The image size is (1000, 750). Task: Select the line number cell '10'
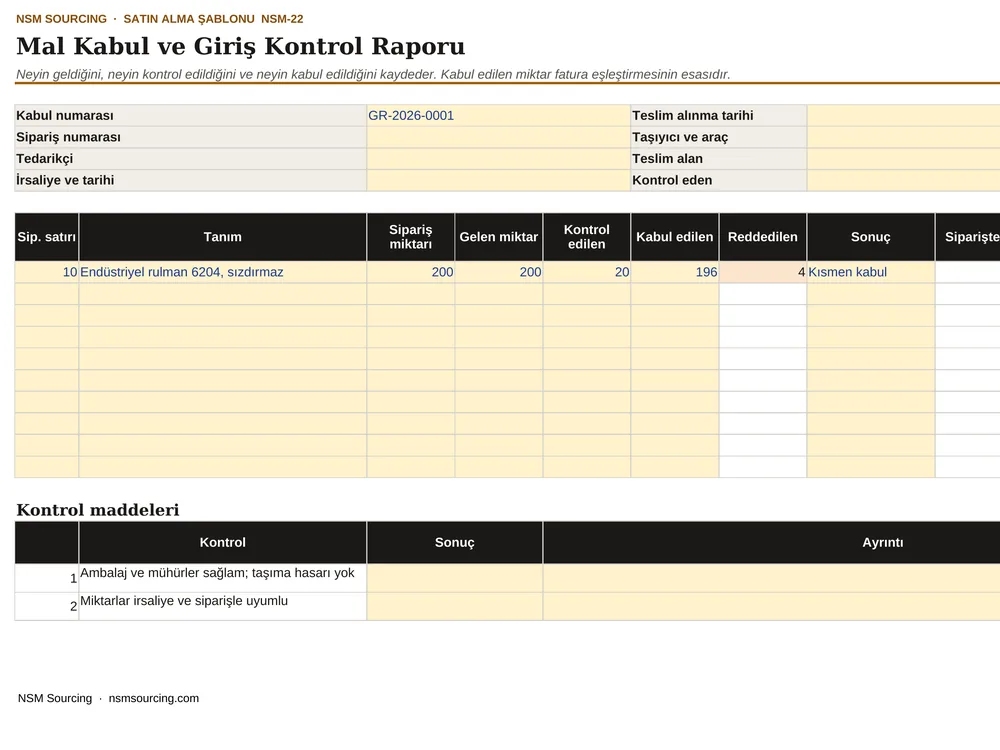(47, 272)
